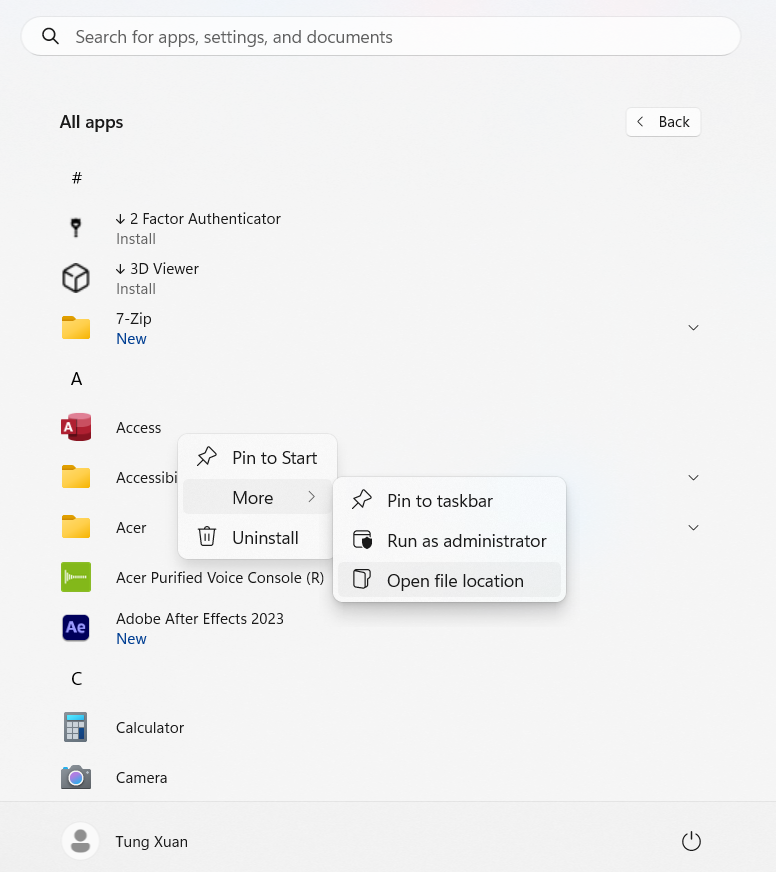This screenshot has width=776, height=872.
Task: Click the # section letter header
Action: [x=77, y=178]
